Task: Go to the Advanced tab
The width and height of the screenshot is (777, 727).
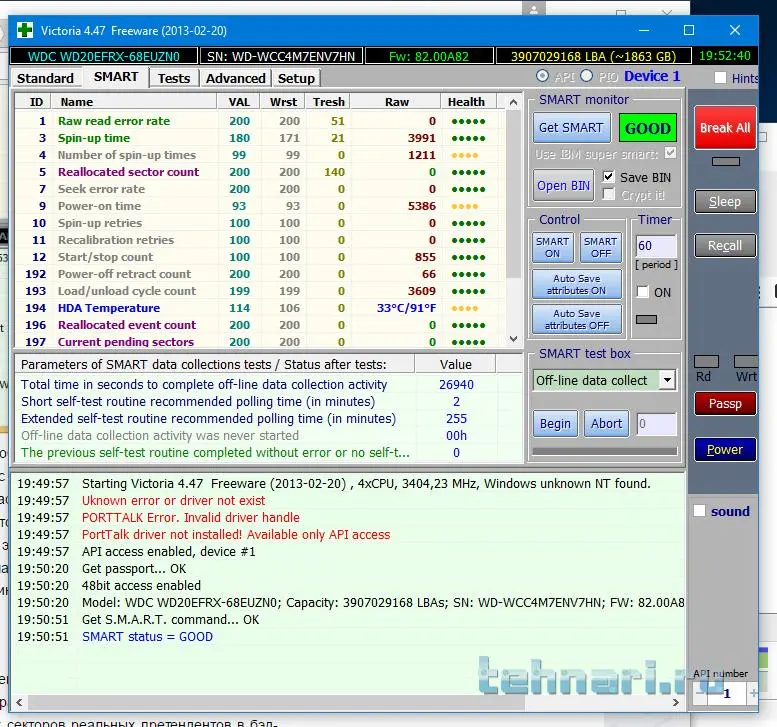Action: [x=236, y=78]
